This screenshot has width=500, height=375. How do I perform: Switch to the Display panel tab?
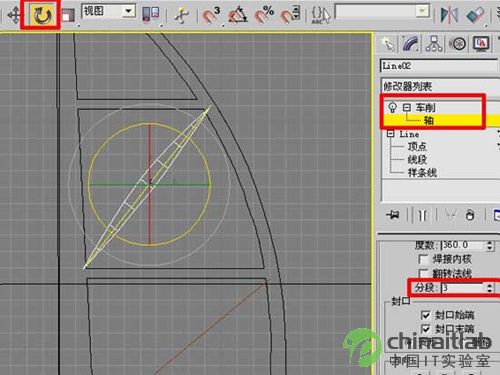481,44
